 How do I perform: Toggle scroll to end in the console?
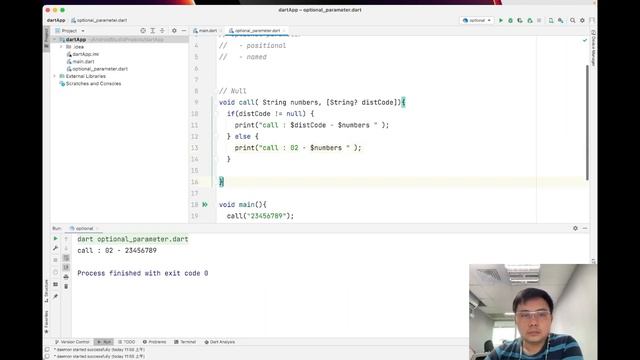click(x=66, y=267)
